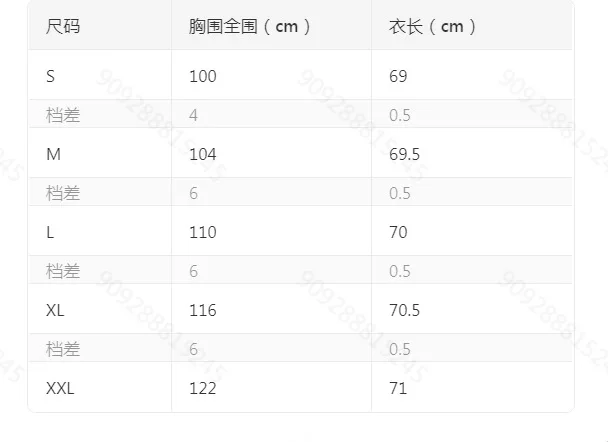Click the length value 69.5
608x442 pixels.
(x=404, y=154)
